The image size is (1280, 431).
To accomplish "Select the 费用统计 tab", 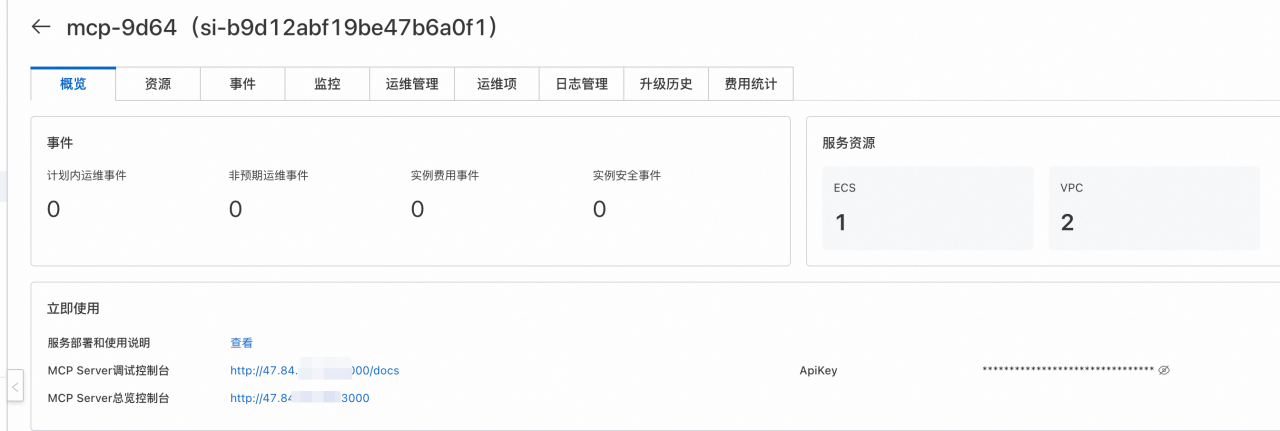I will [750, 84].
